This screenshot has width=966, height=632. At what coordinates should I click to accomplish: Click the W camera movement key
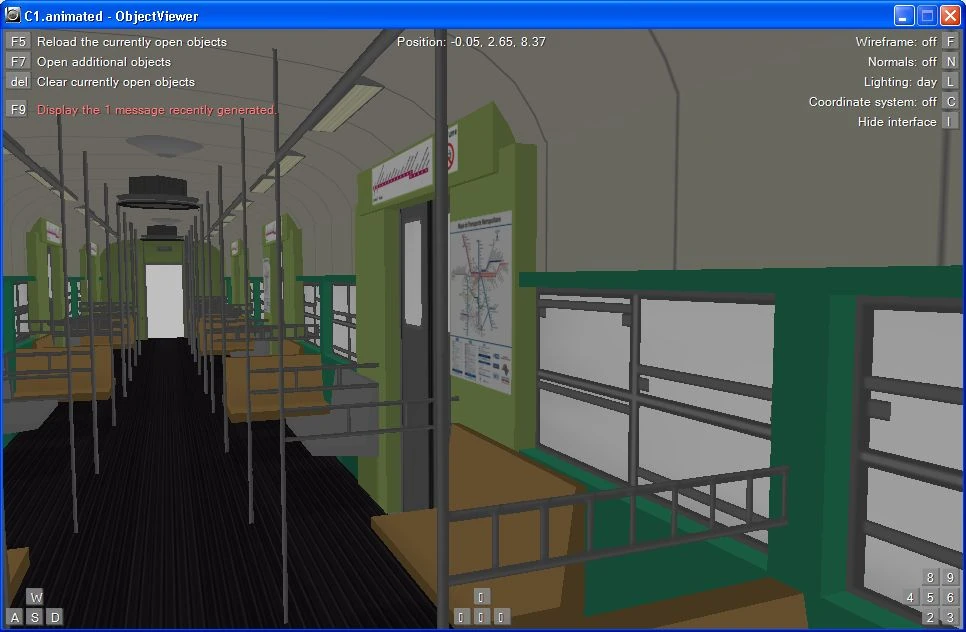point(36,597)
